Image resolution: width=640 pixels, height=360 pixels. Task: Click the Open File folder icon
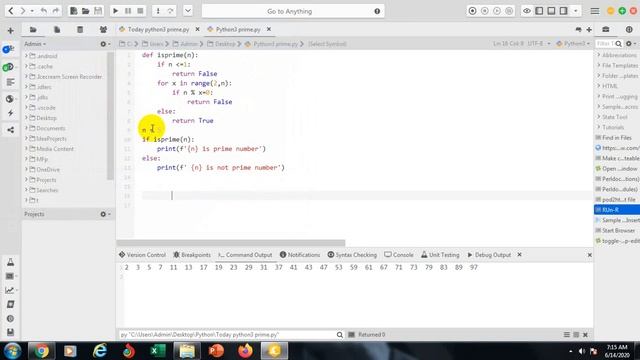pos(86,11)
